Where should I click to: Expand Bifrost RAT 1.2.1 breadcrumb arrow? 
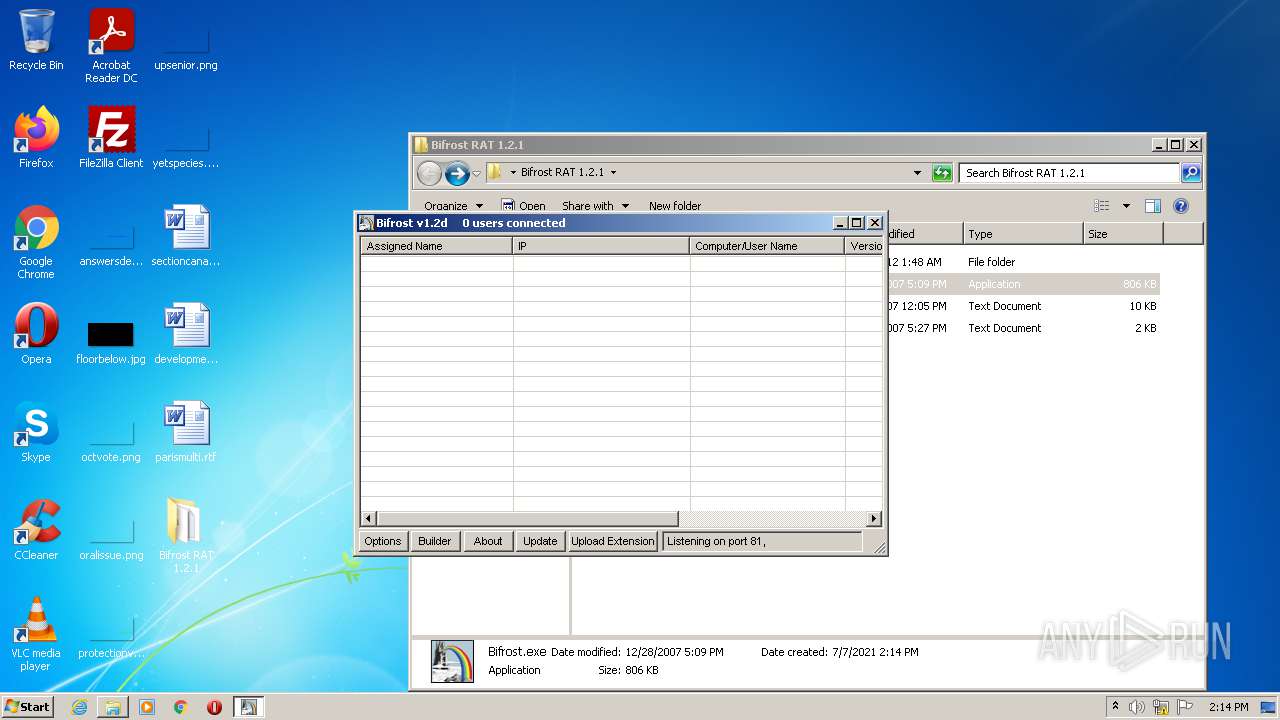click(x=613, y=173)
